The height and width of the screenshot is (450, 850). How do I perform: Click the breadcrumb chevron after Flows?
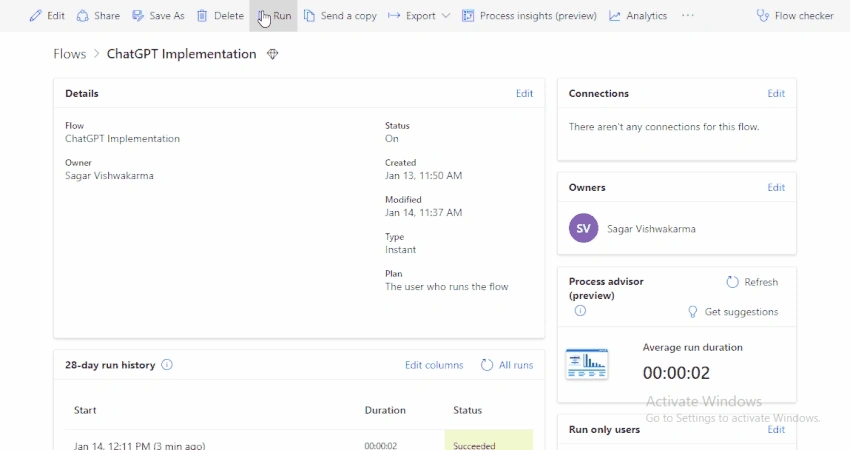(x=96, y=54)
